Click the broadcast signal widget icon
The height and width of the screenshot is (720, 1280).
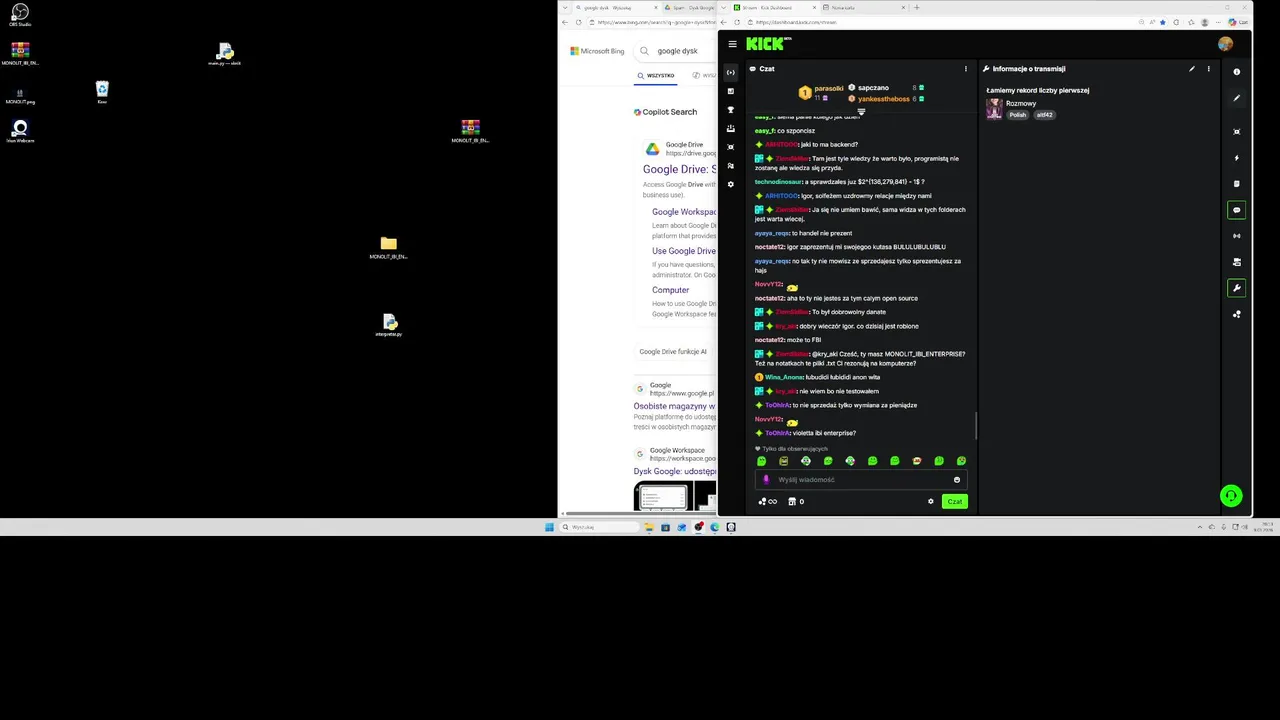pyautogui.click(x=1237, y=236)
